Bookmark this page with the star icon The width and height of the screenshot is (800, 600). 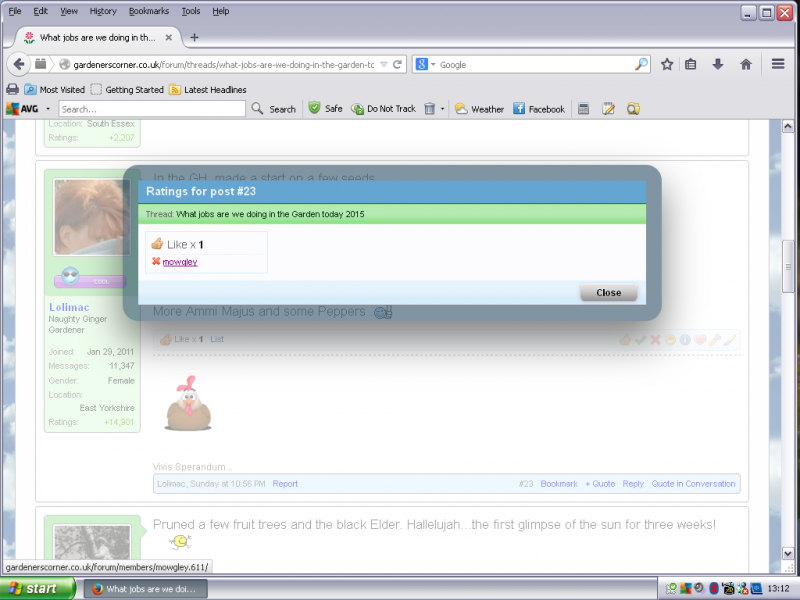point(667,64)
